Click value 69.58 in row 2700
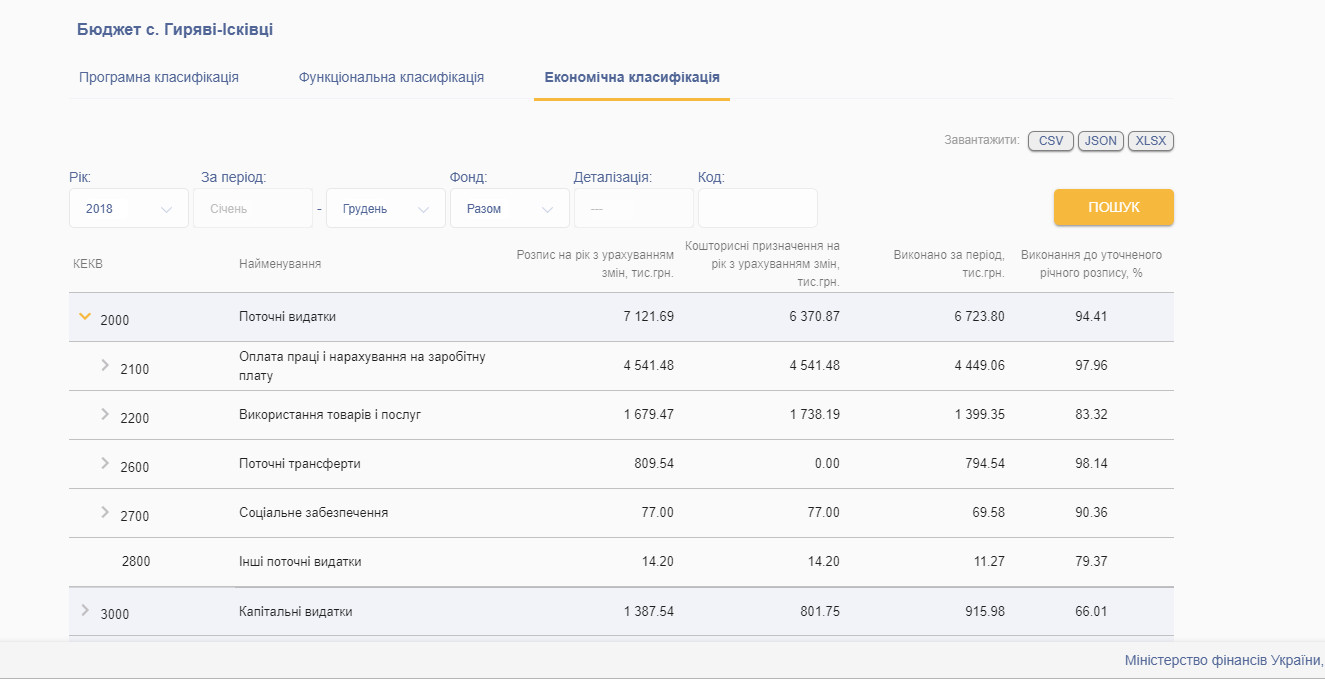This screenshot has width=1325, height=680. pos(989,513)
